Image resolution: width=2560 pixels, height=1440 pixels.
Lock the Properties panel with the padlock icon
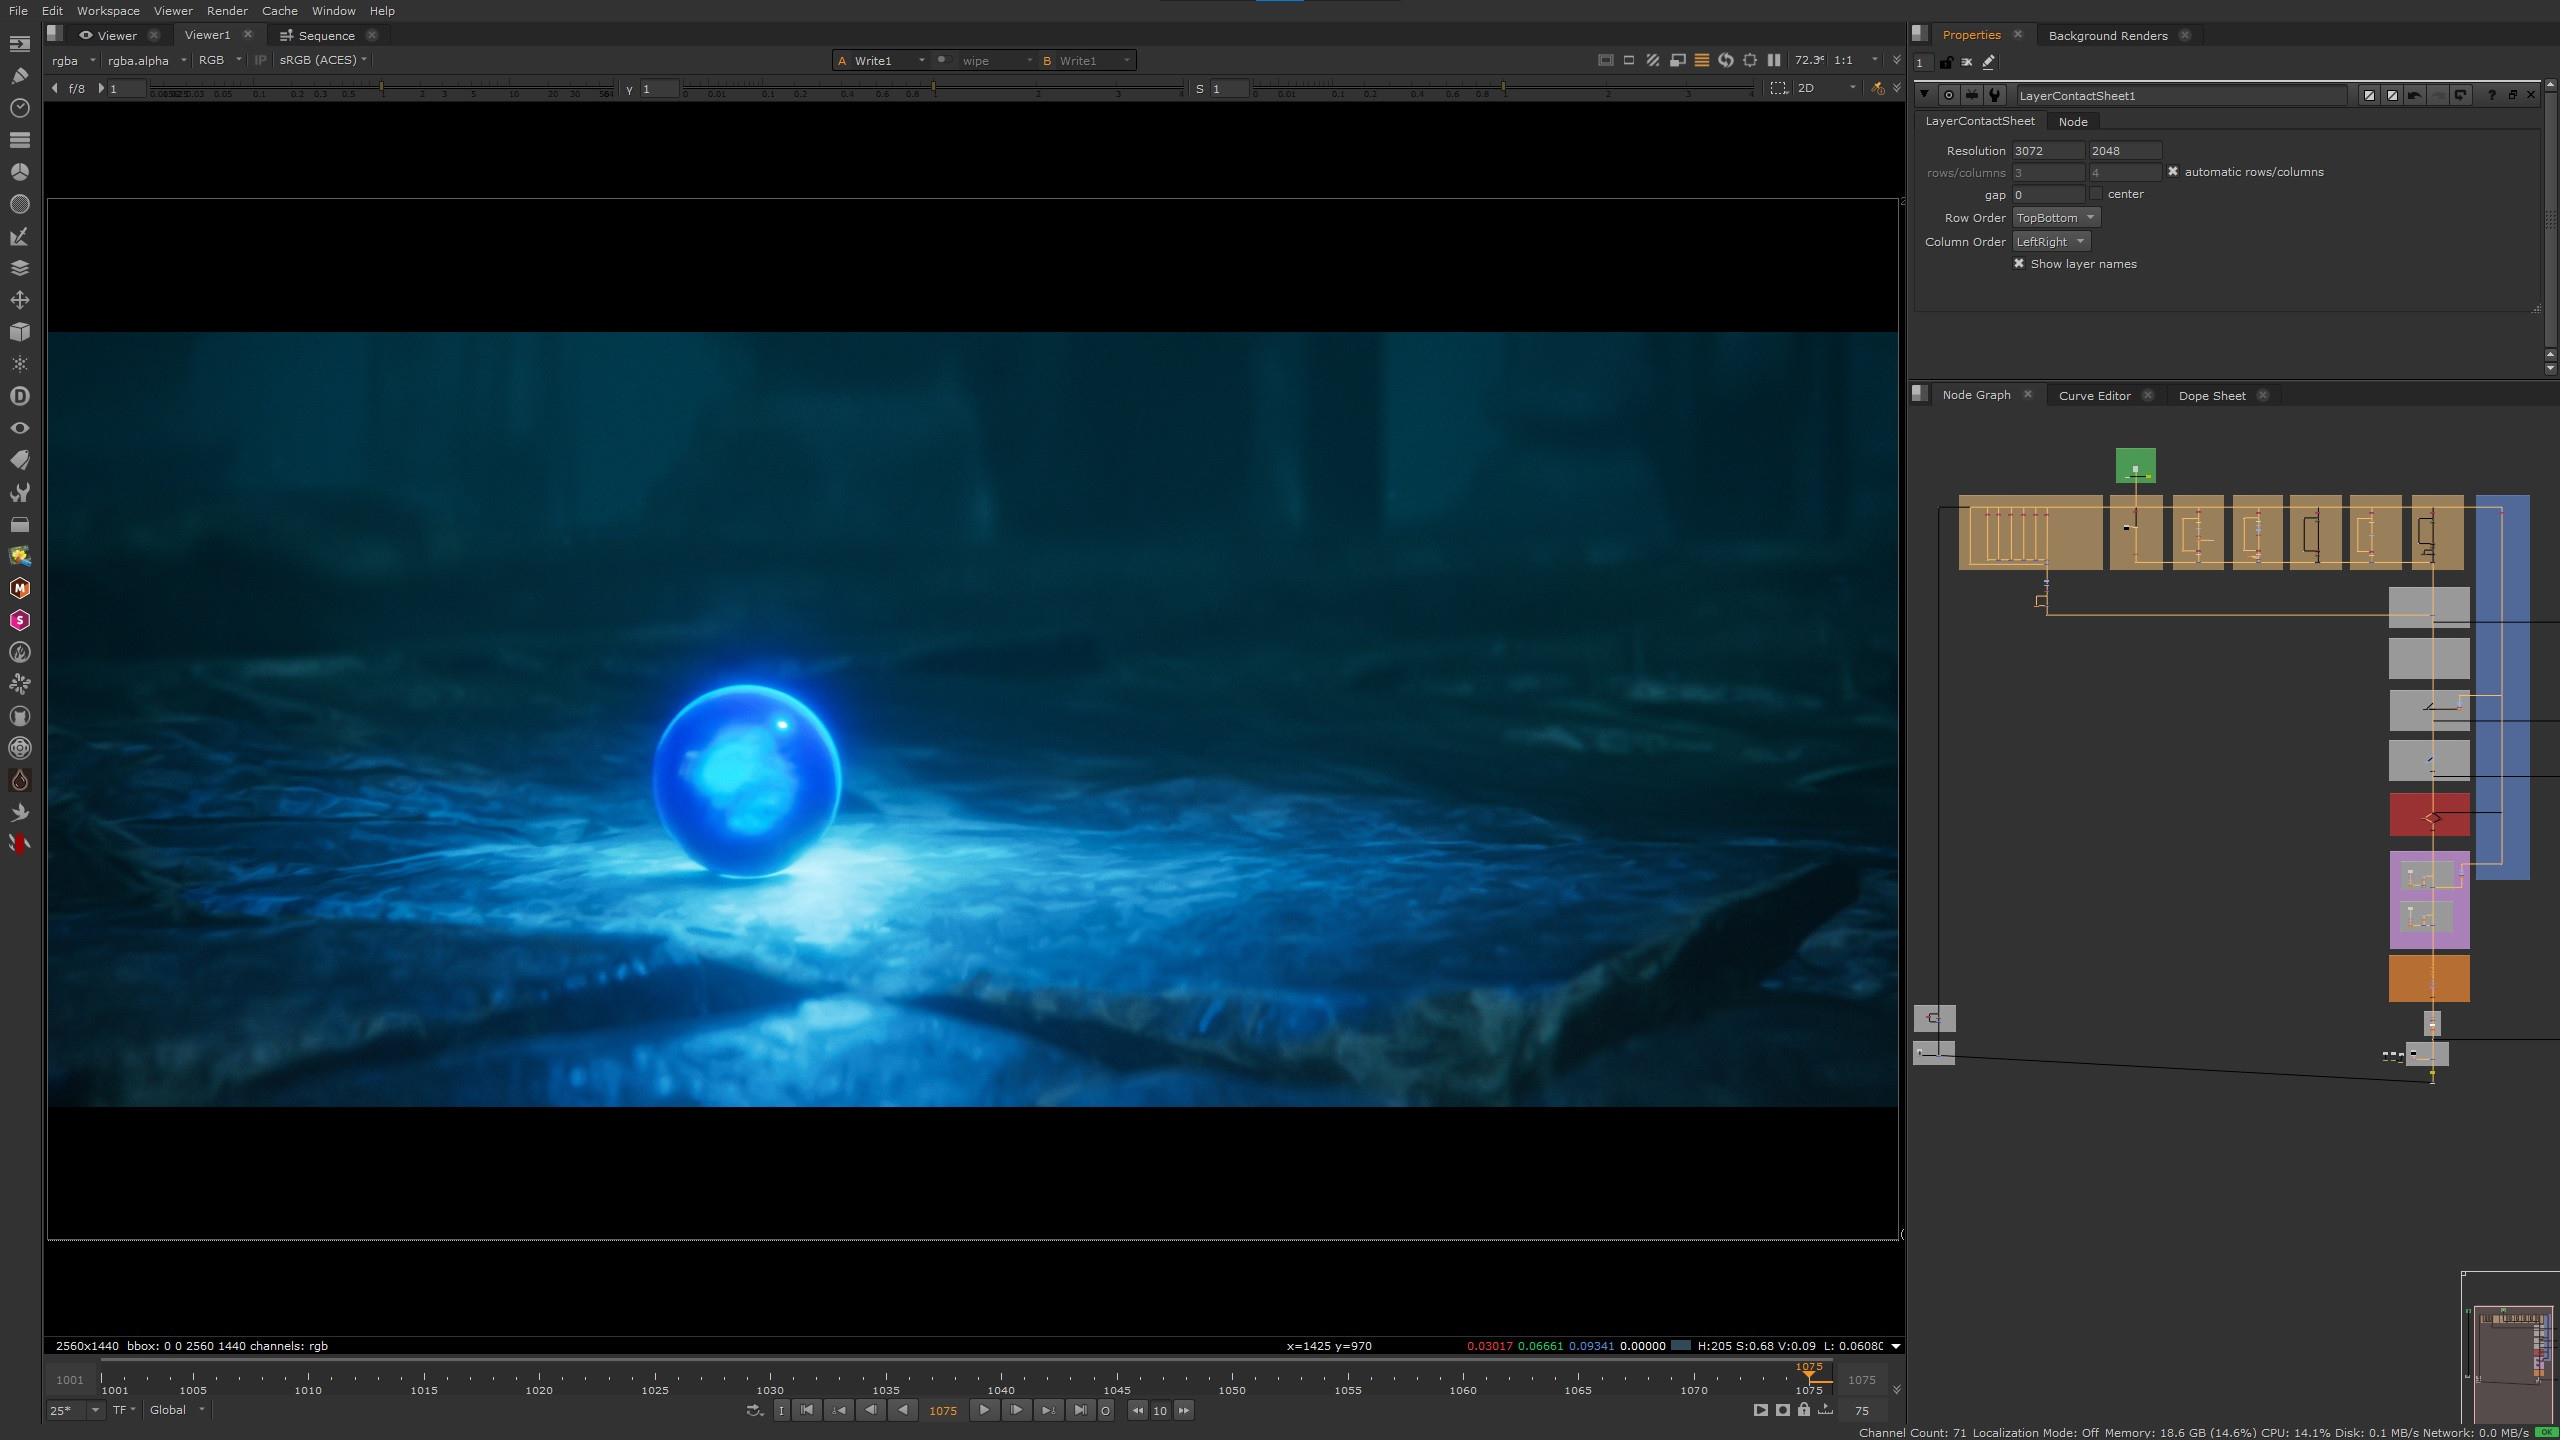click(1945, 62)
